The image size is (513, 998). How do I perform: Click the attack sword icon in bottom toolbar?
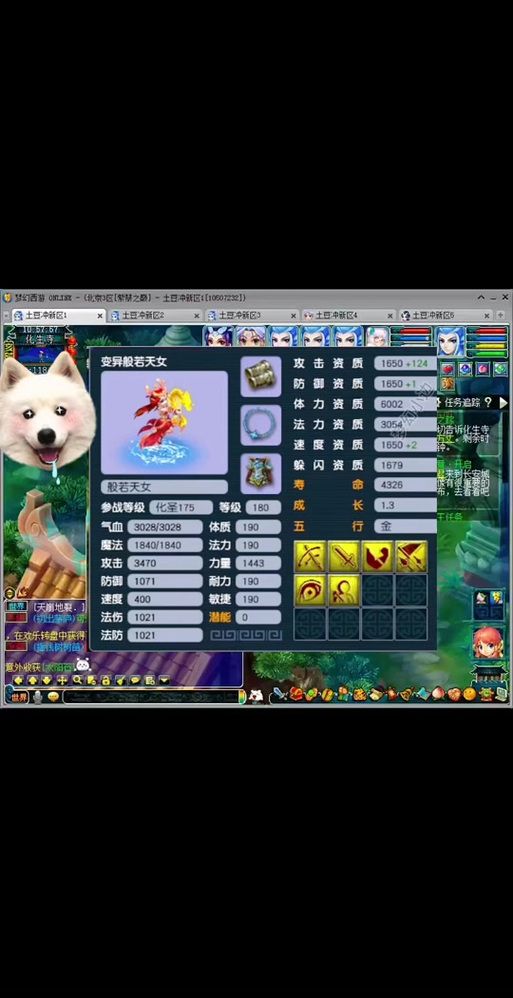coord(281,694)
